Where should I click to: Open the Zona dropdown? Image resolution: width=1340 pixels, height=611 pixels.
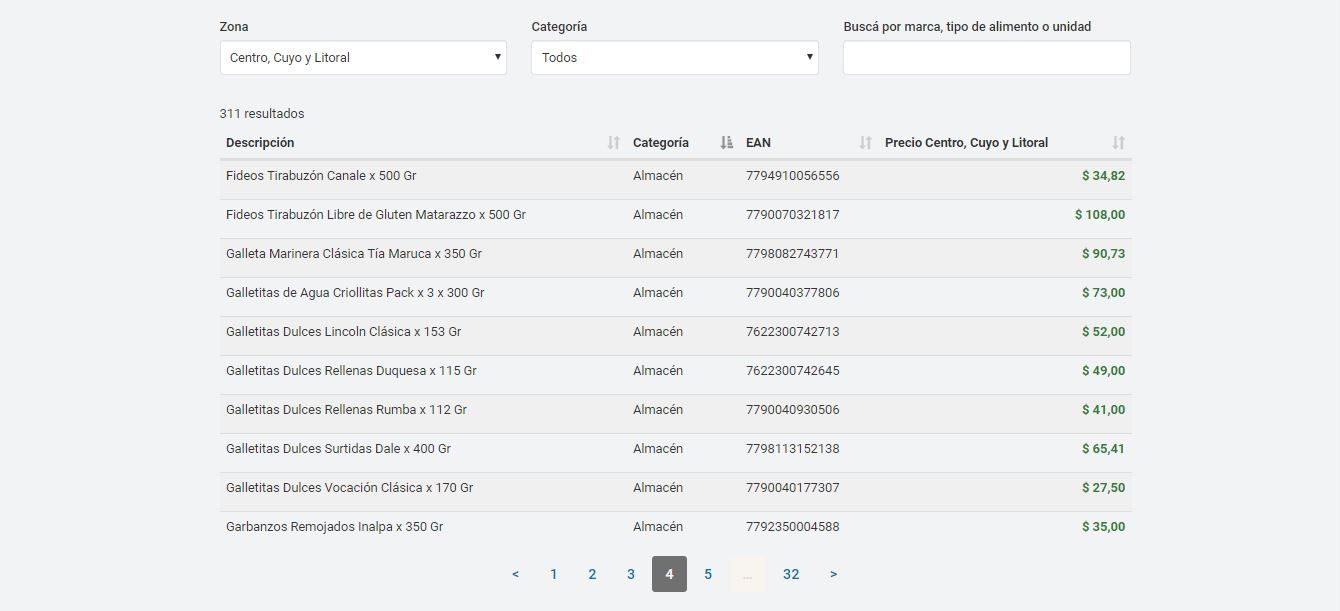(363, 58)
